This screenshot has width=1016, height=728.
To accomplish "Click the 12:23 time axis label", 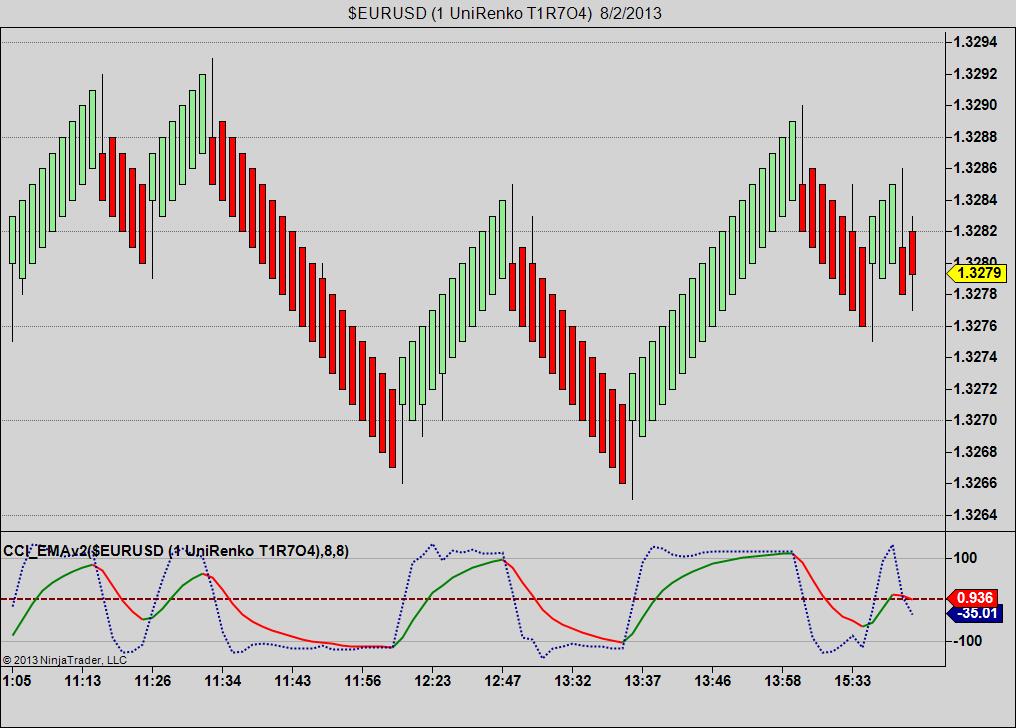I will [x=433, y=681].
